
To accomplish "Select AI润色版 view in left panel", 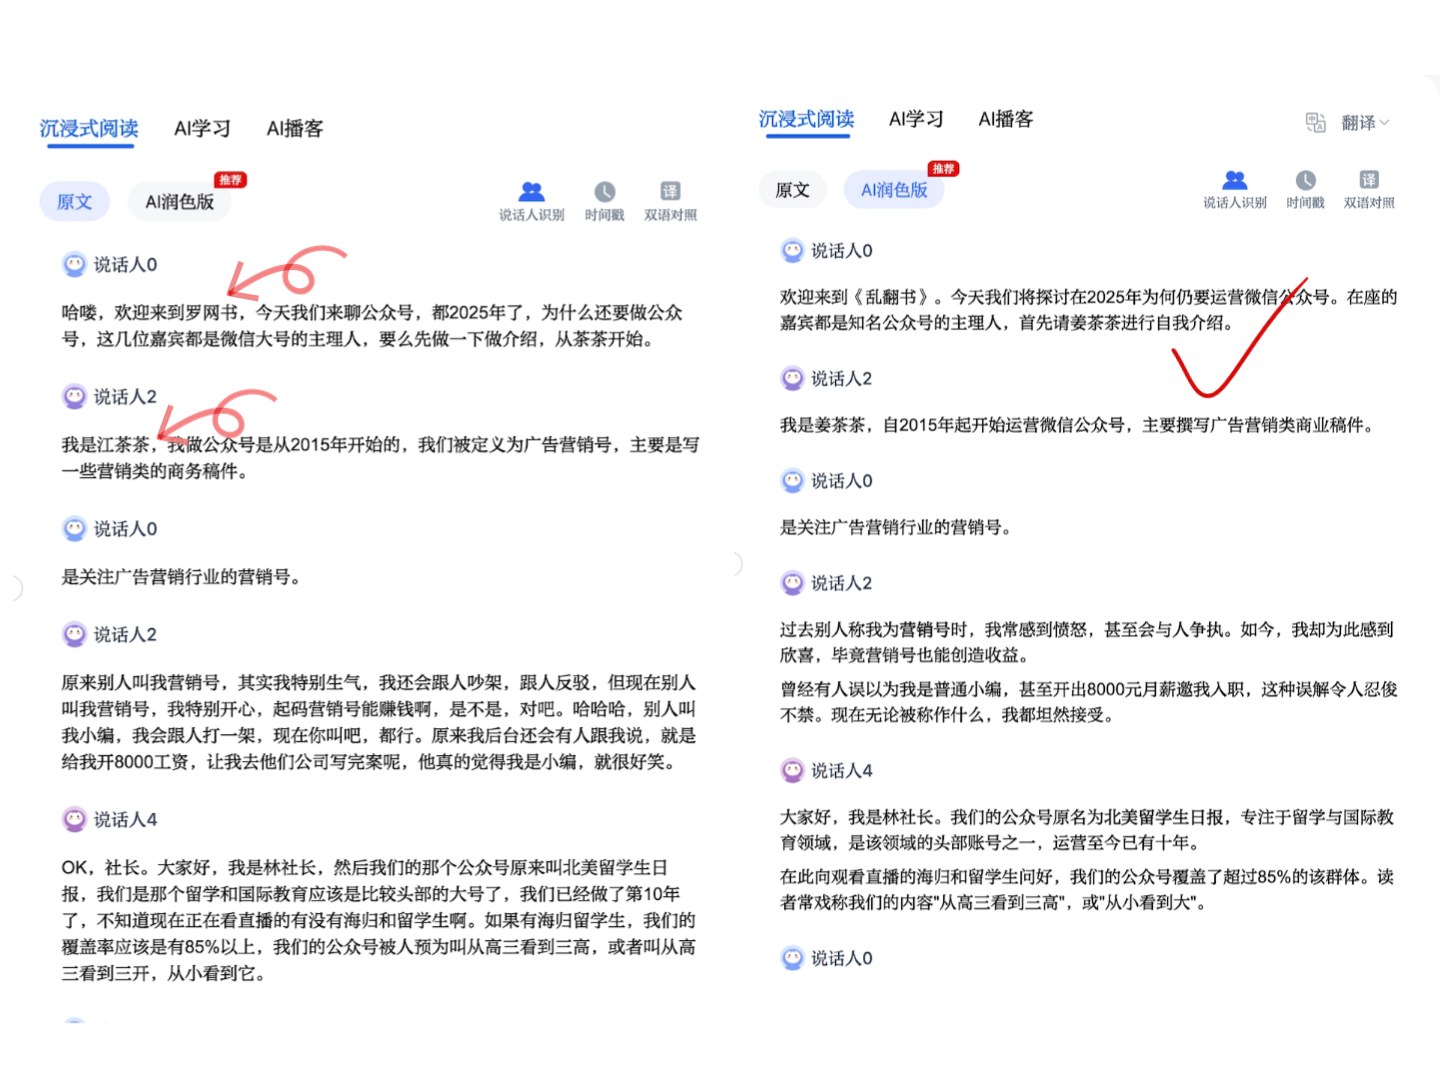I will pos(180,201).
